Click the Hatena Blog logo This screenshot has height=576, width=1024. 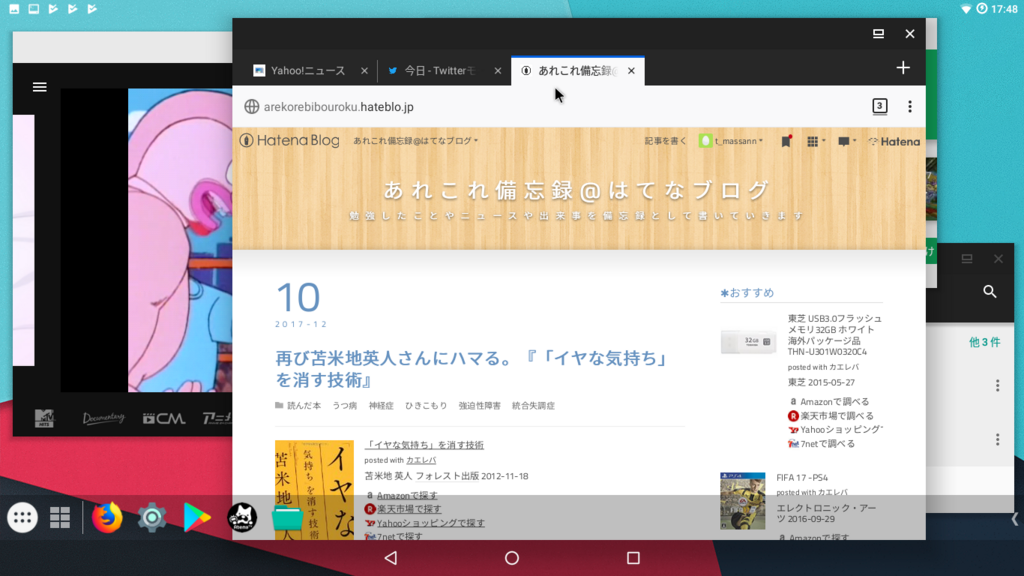289,140
